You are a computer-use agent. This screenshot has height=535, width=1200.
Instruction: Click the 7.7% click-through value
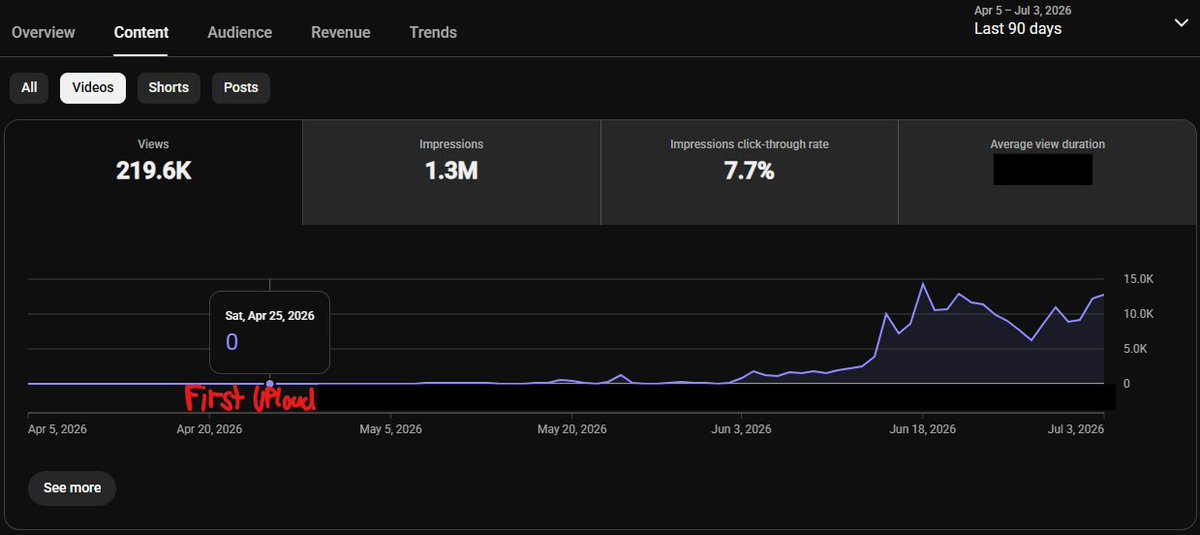(749, 171)
